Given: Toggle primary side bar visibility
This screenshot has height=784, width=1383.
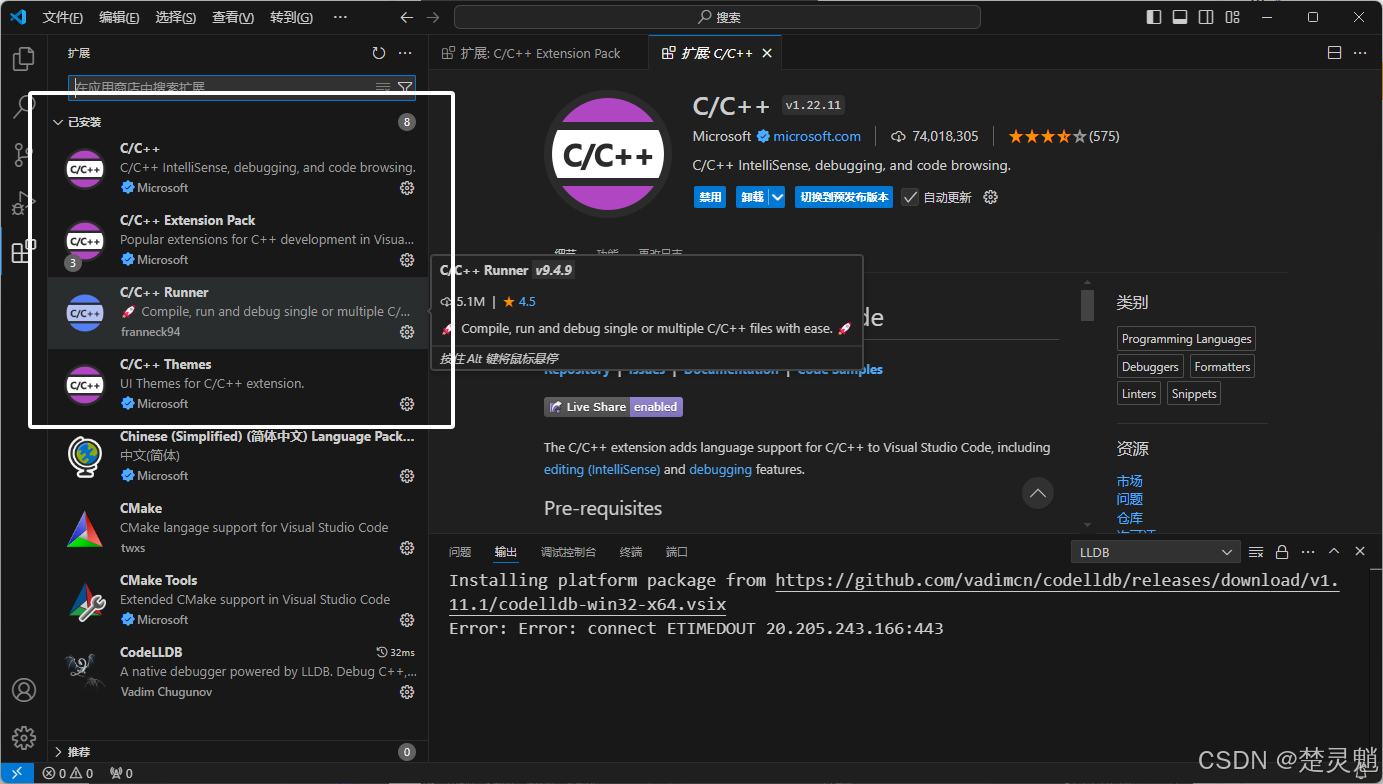Looking at the screenshot, I should pyautogui.click(x=1154, y=17).
